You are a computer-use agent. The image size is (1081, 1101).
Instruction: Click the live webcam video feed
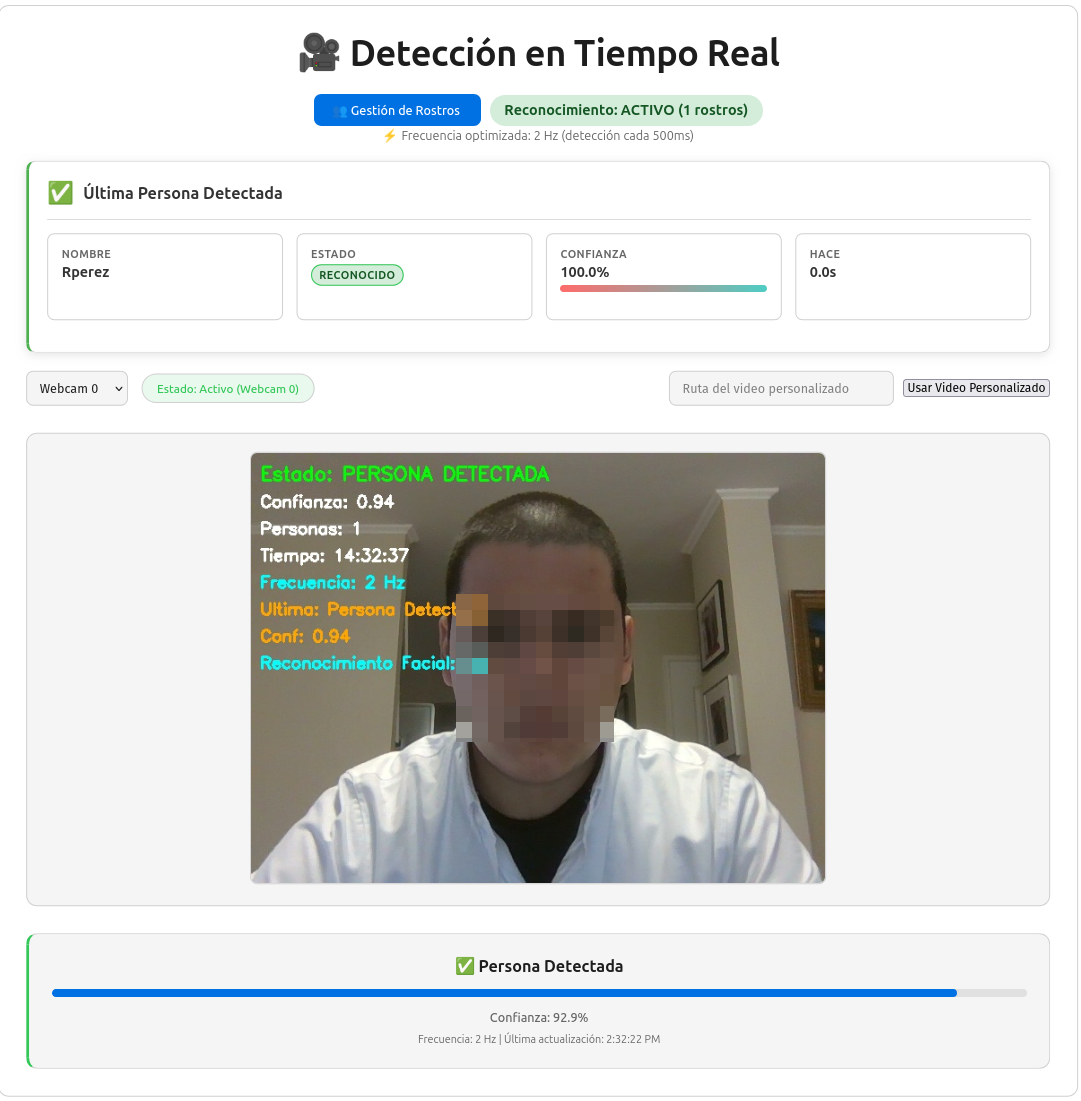[x=538, y=667]
